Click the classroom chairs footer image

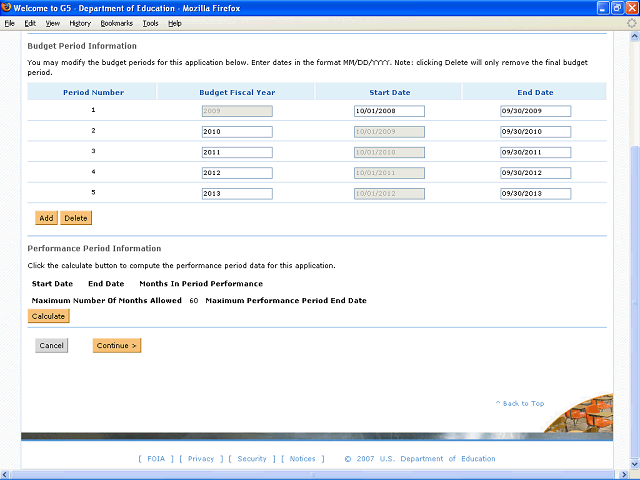[580, 413]
